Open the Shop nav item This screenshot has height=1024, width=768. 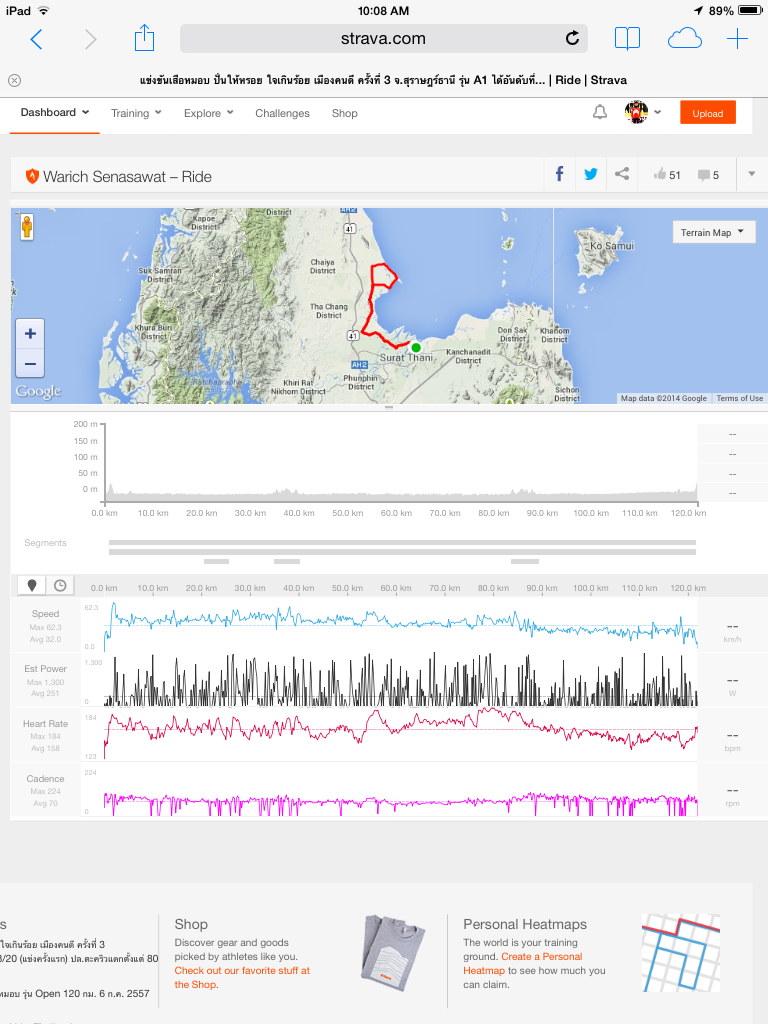[x=344, y=113]
